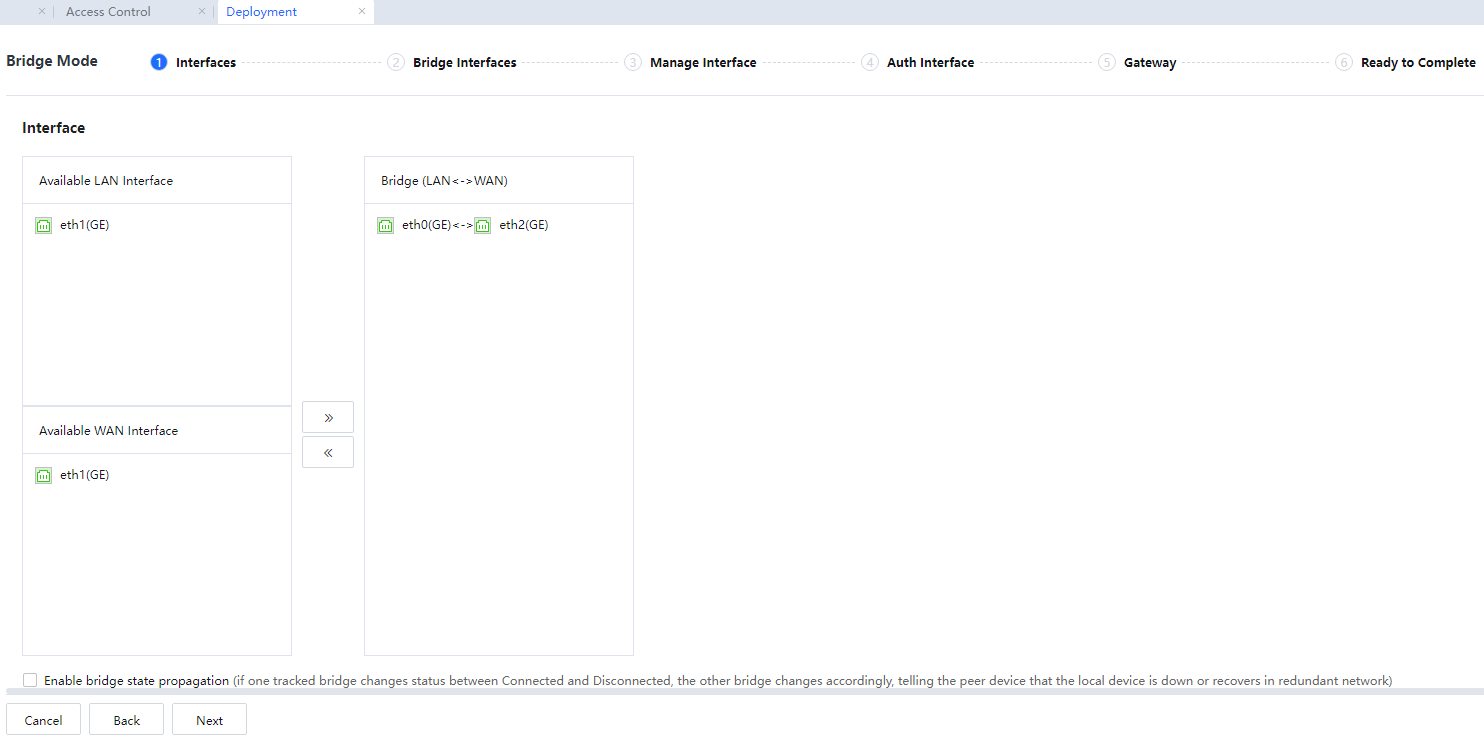Click the eth2(GE) port icon in Bridge list

click(x=482, y=225)
